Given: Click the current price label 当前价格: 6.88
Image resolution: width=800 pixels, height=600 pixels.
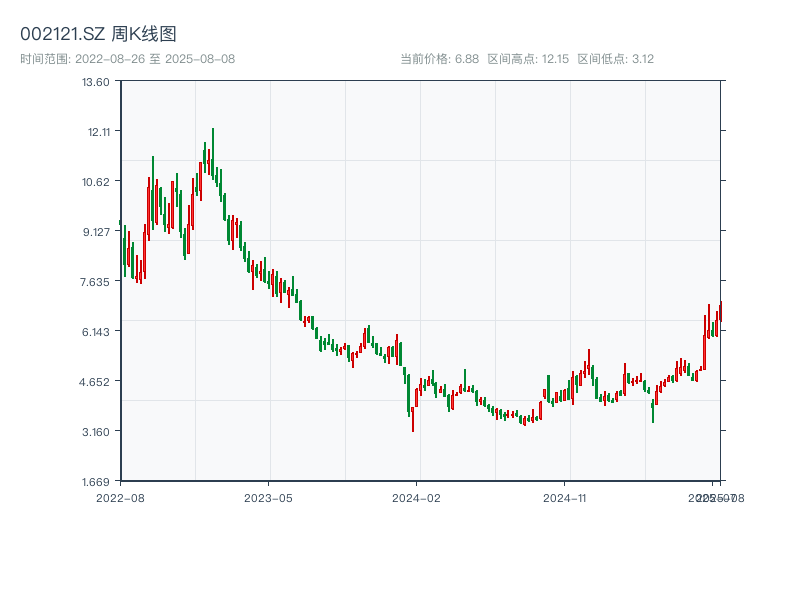Looking at the screenshot, I should pos(439,59).
